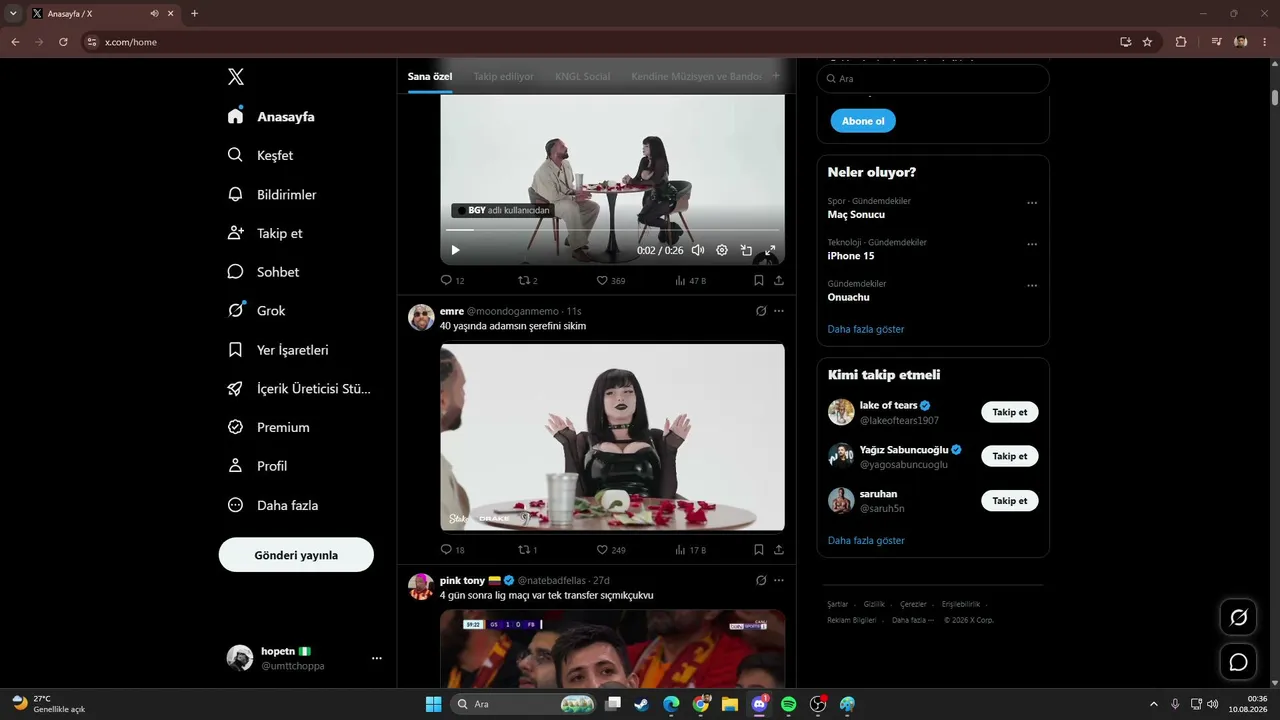Open the Chrome three-dot menu
Image resolution: width=1280 pixels, height=720 pixels.
(1265, 42)
